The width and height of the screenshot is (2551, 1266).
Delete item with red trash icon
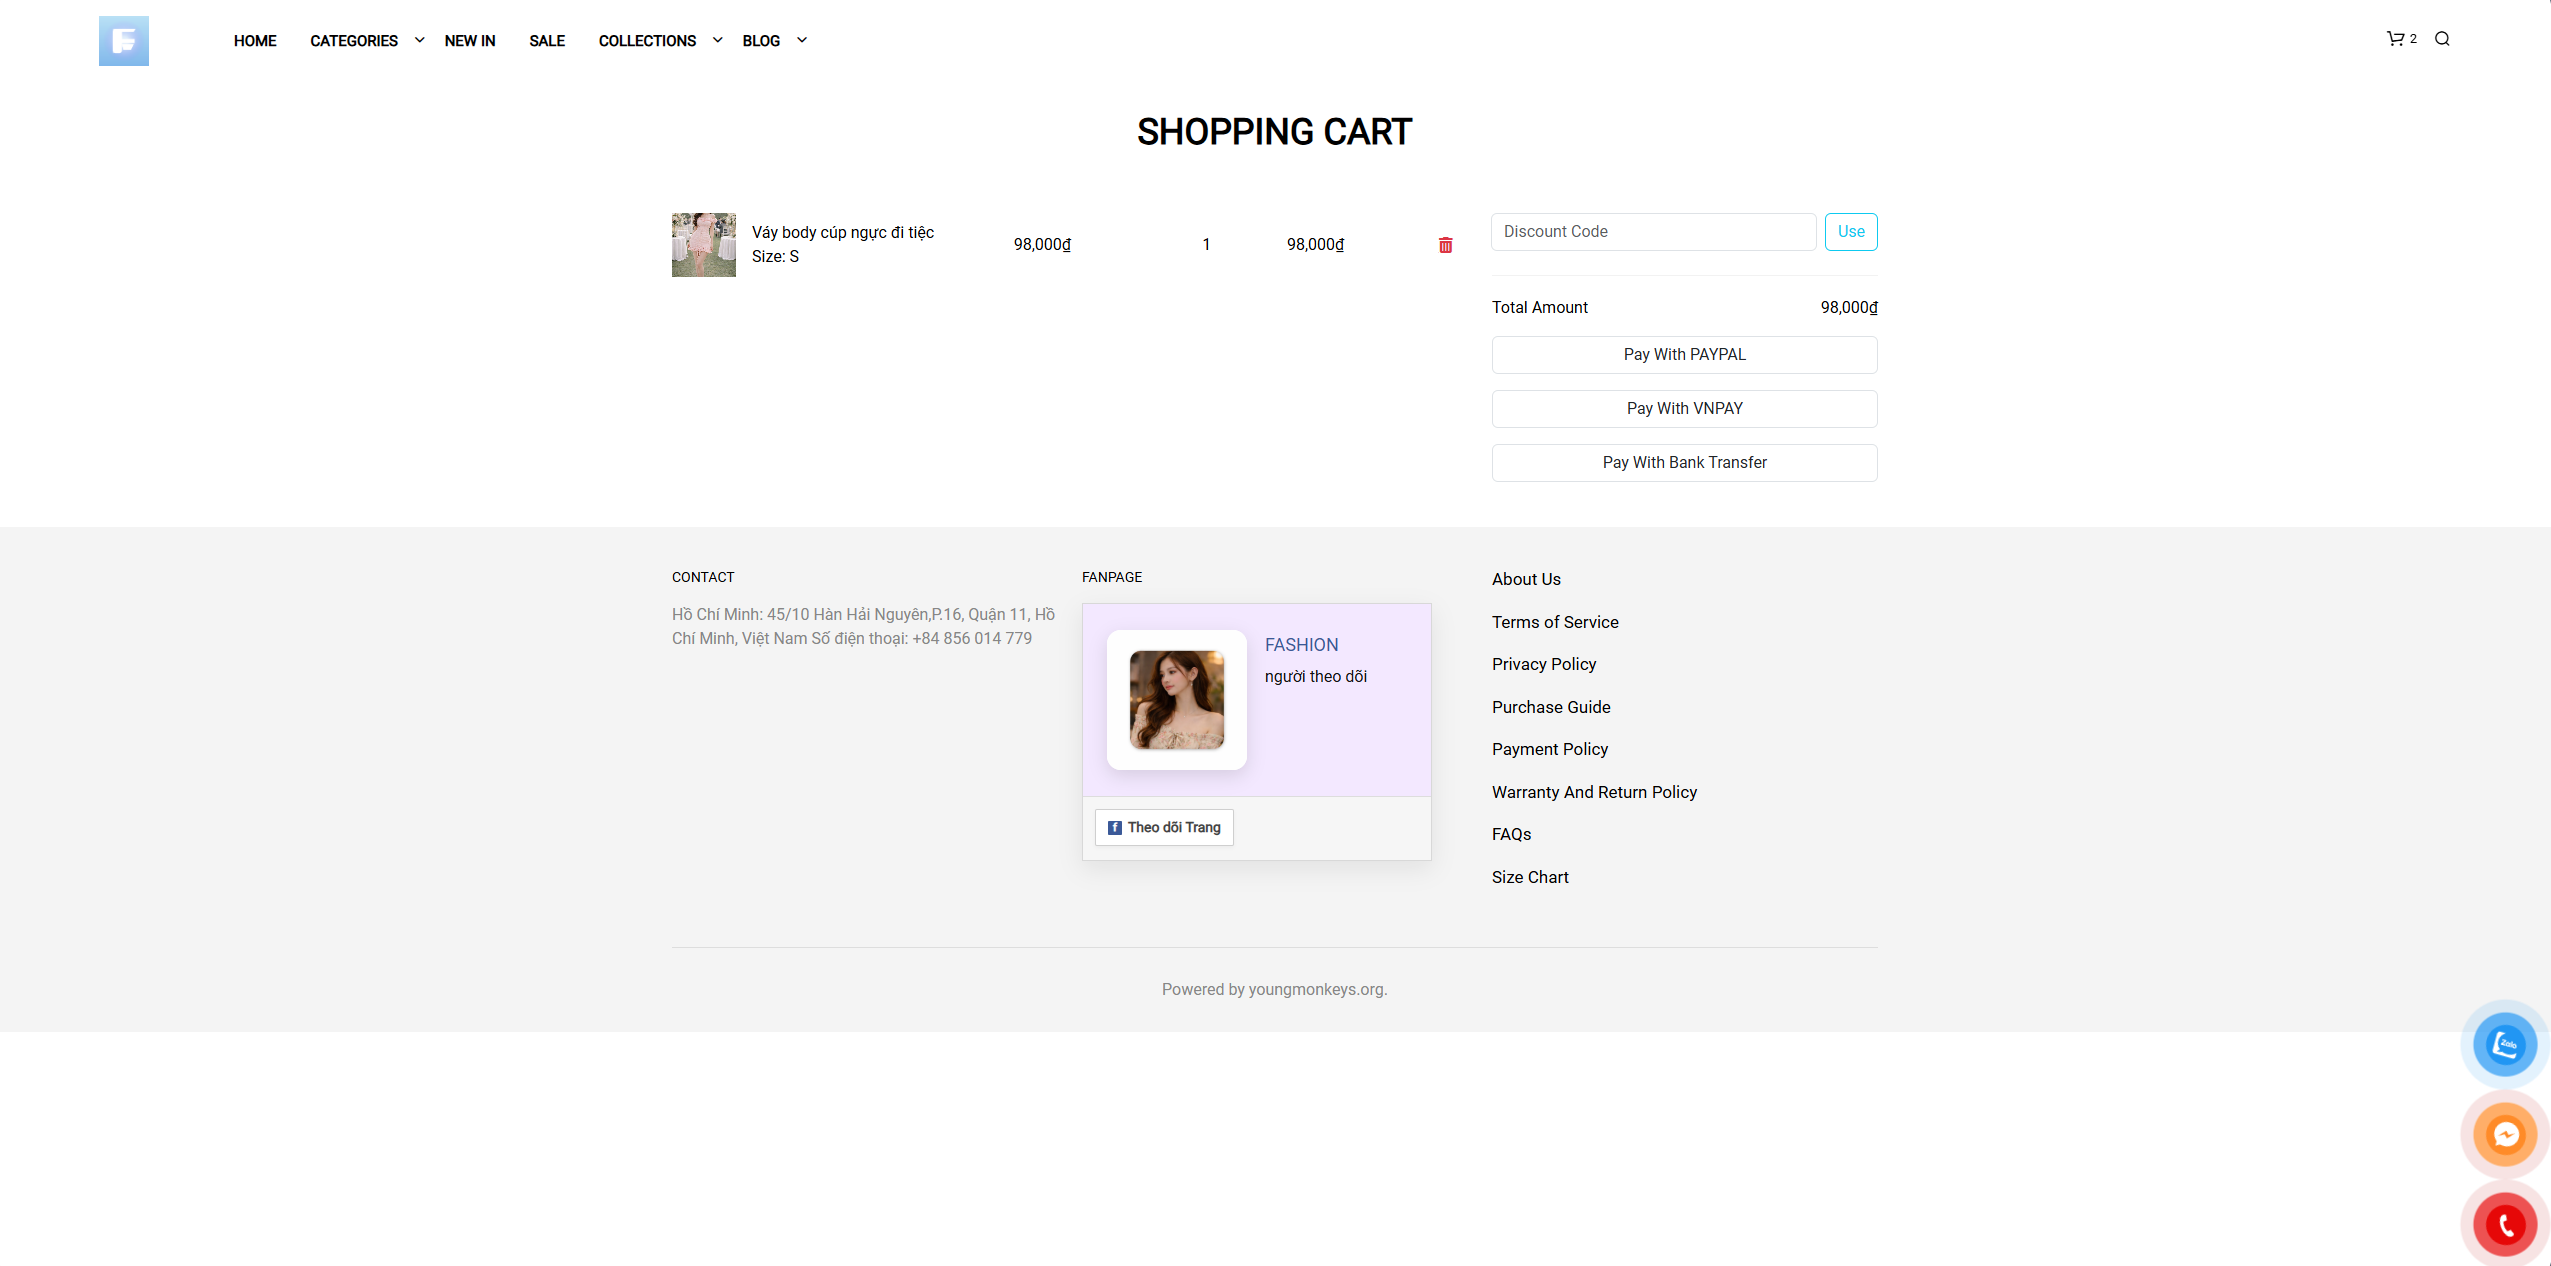point(1445,245)
